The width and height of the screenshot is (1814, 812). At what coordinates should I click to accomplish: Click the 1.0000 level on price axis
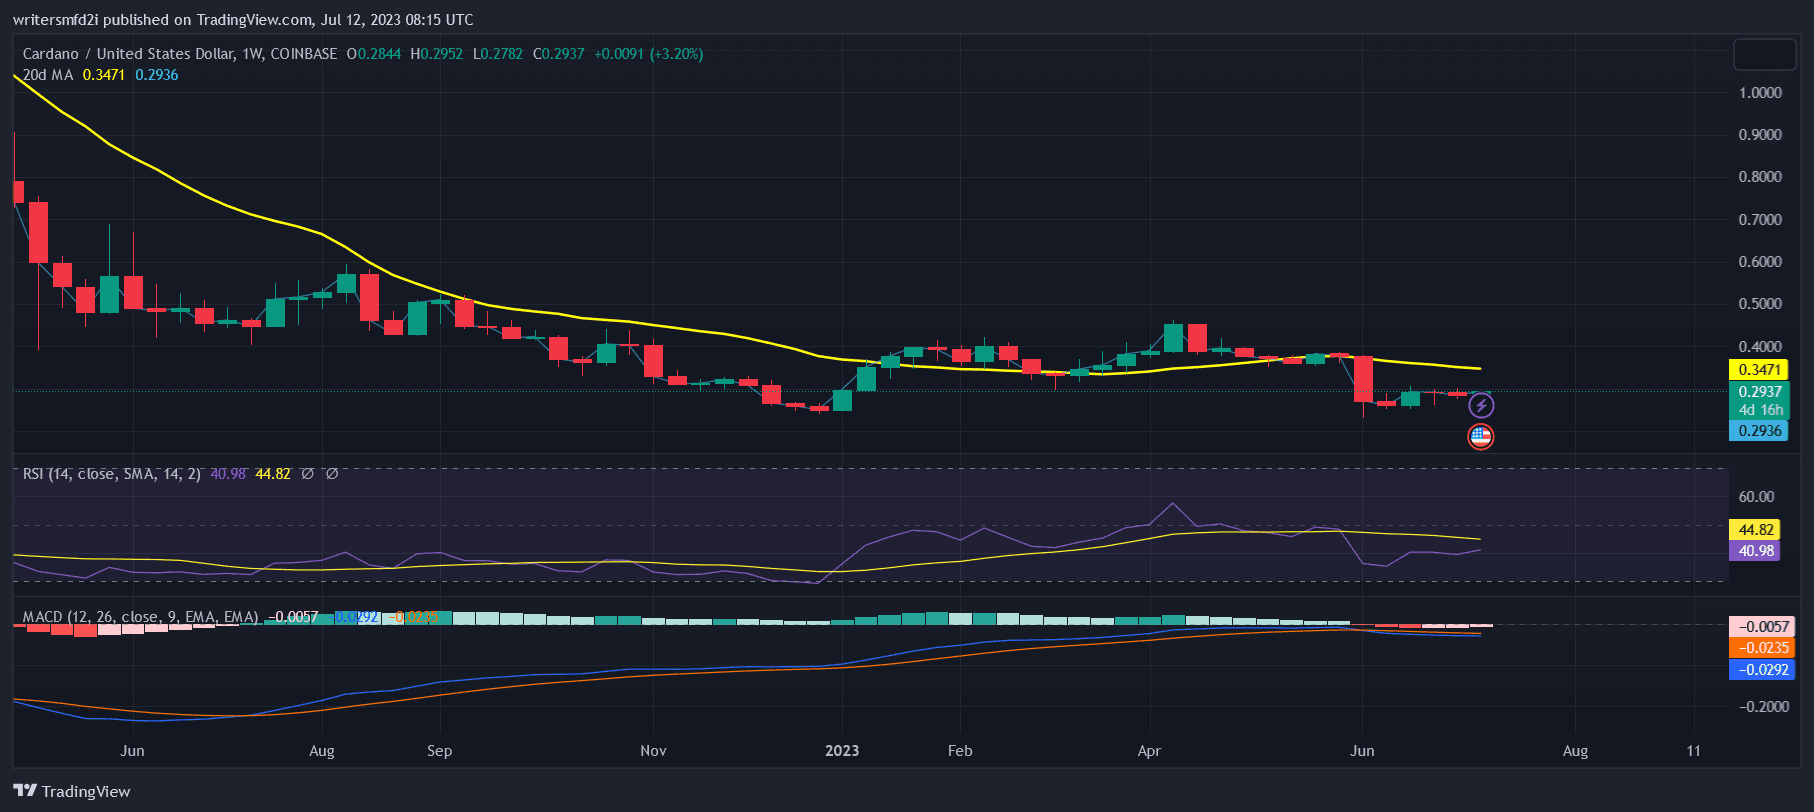tap(1760, 93)
